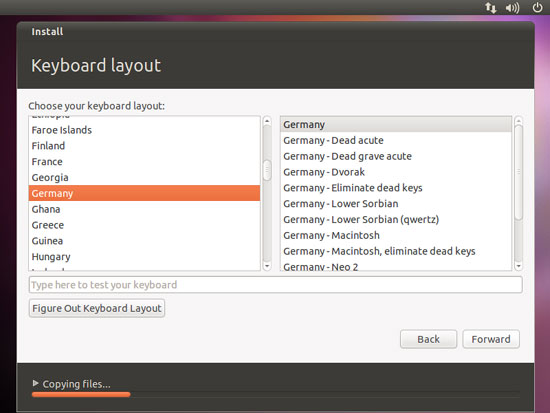Viewport: 550px width, 413px height.
Task: Click the country list scroll-down arrow
Action: coord(267,266)
